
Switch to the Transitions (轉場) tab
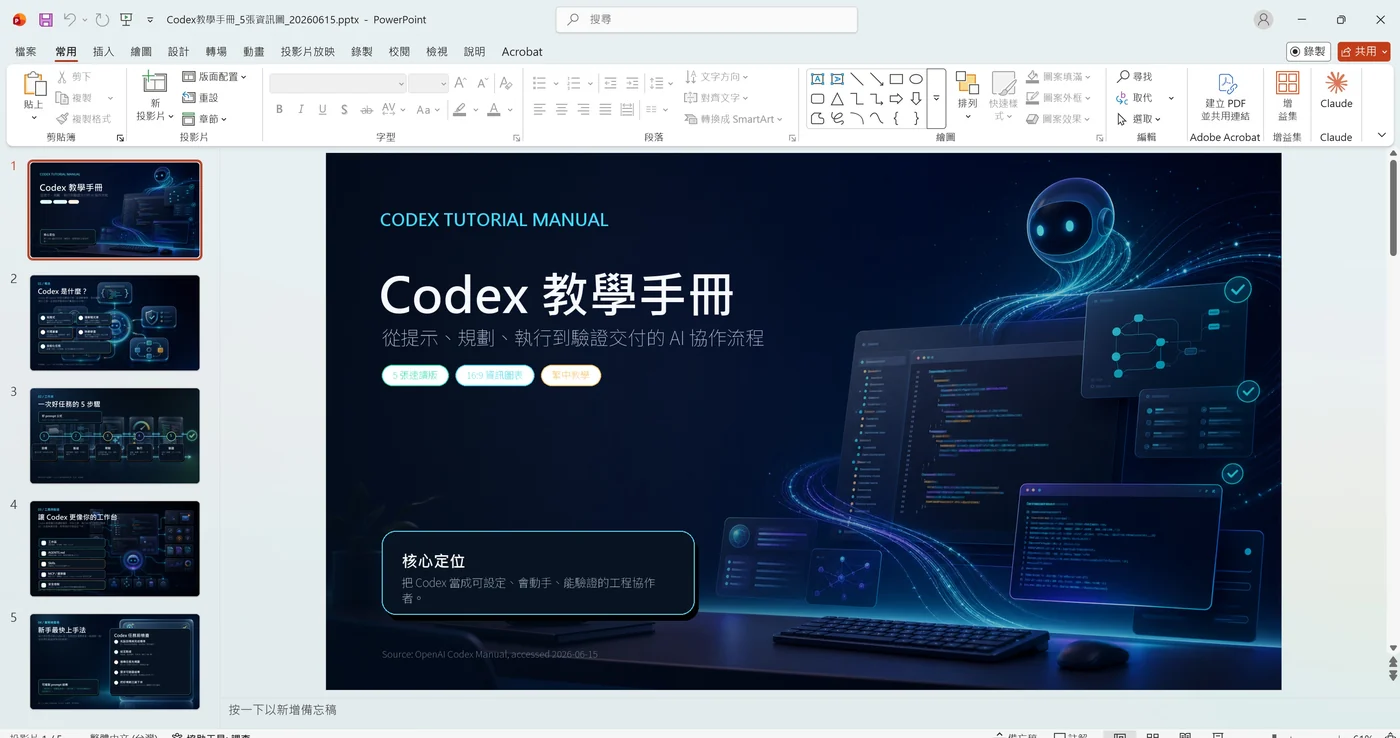pos(216,51)
